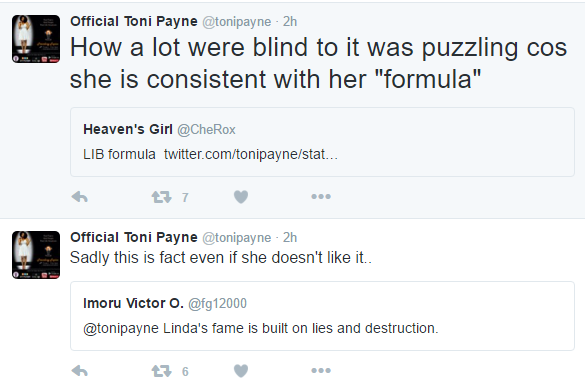The width and height of the screenshot is (585, 387).
Task: Open the twitter.com/tonipayne/stat... link
Action: [251, 154]
